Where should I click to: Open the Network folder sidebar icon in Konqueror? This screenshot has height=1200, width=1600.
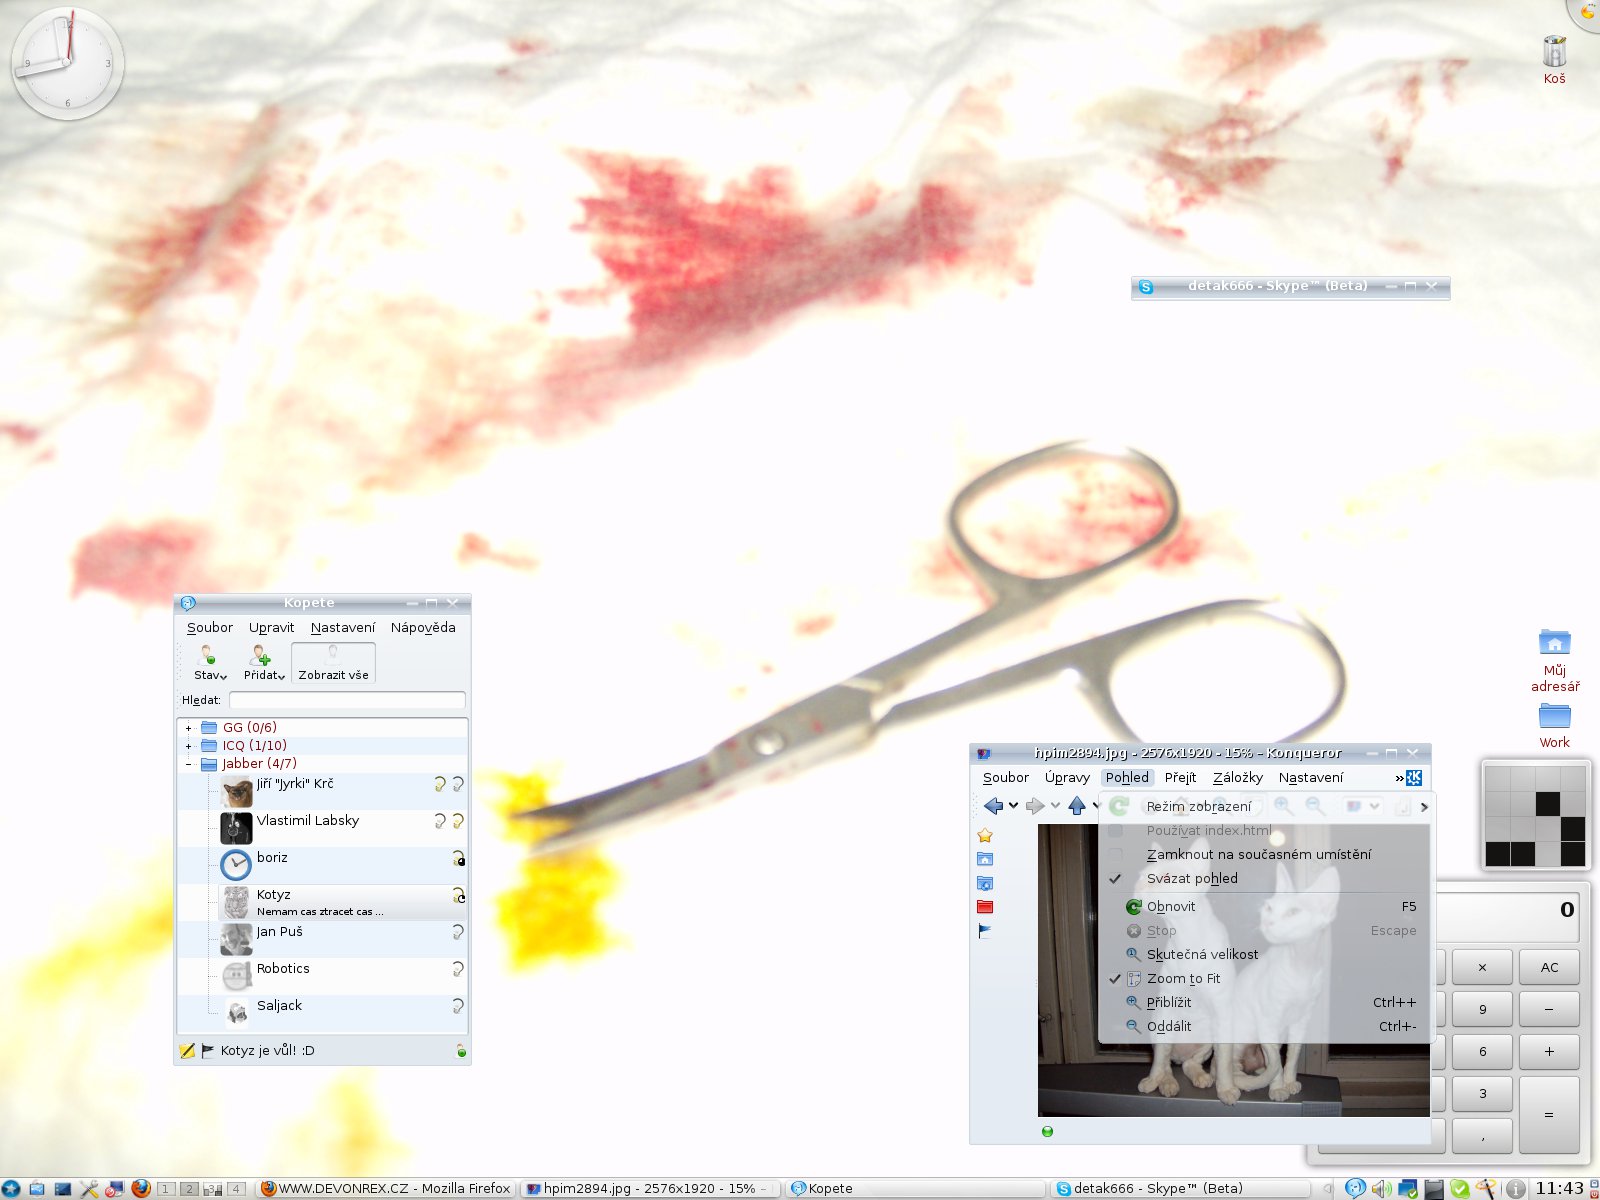[x=985, y=883]
